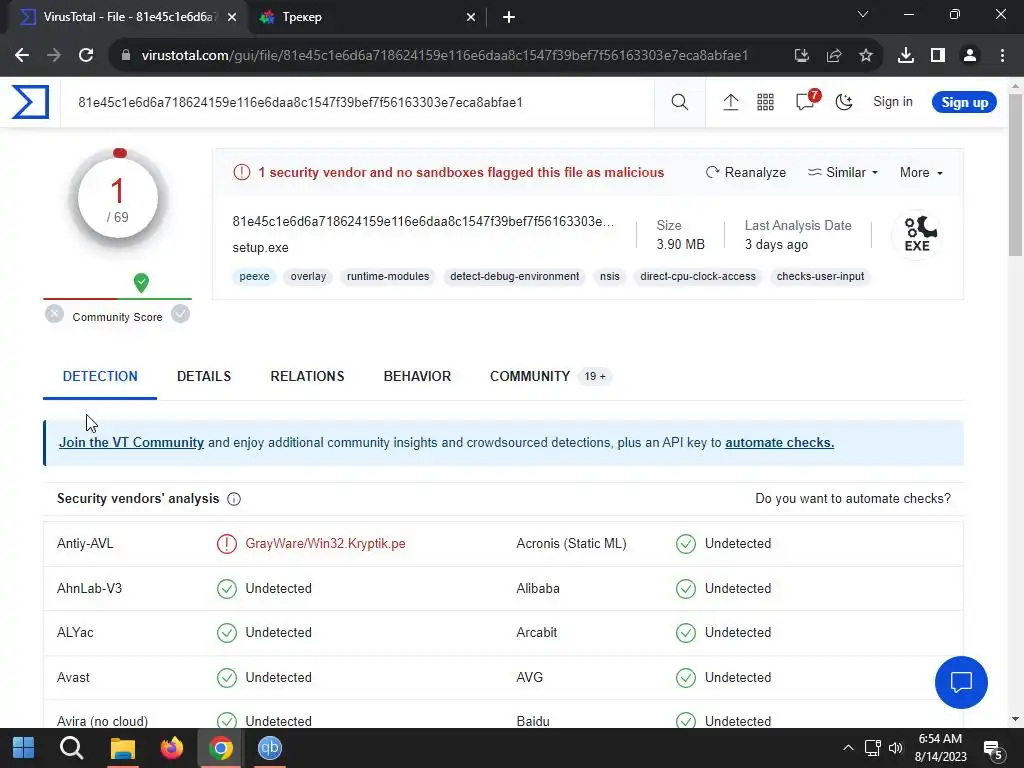Click the browser back arrow
The image size is (1024, 768).
pos(22,56)
